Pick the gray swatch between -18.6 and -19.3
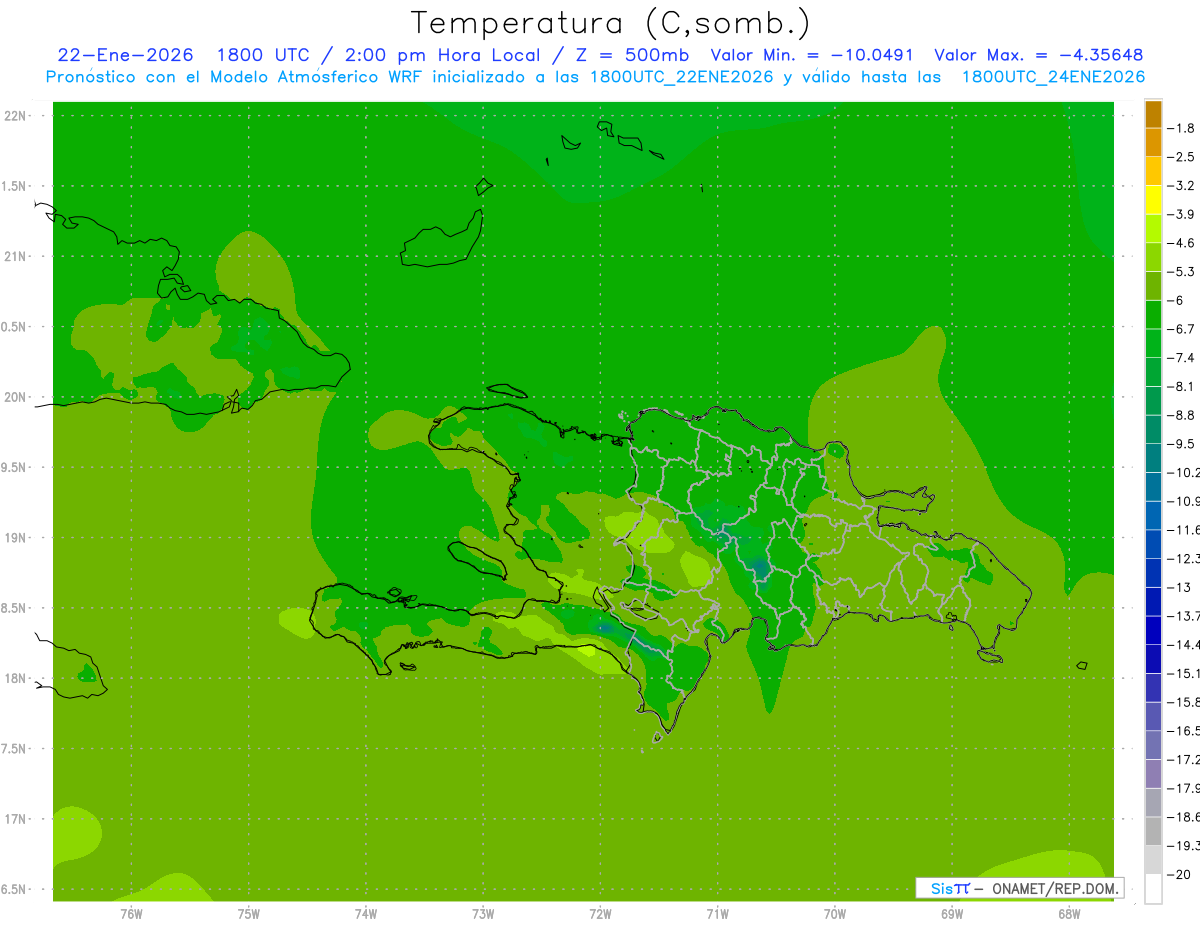This screenshot has height=927, width=1200. tap(1153, 831)
